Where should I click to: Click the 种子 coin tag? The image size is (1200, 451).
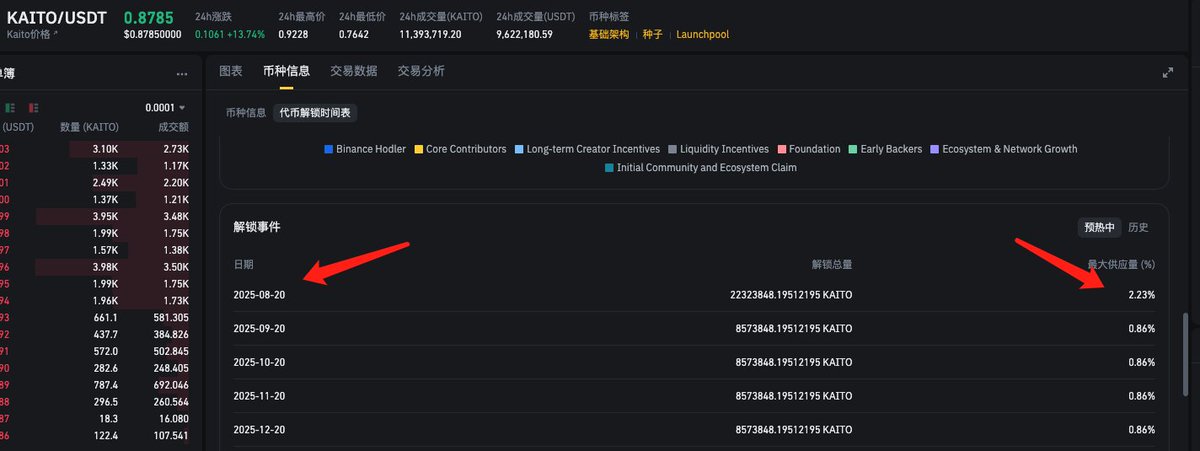653,34
